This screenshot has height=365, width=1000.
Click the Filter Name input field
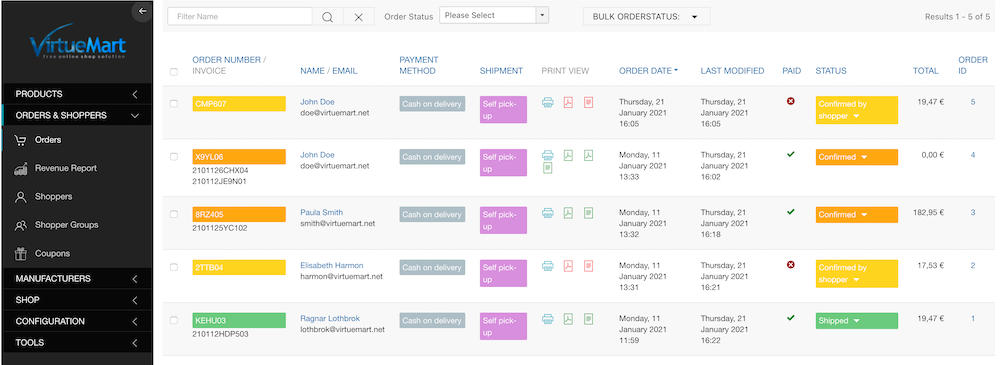click(240, 17)
